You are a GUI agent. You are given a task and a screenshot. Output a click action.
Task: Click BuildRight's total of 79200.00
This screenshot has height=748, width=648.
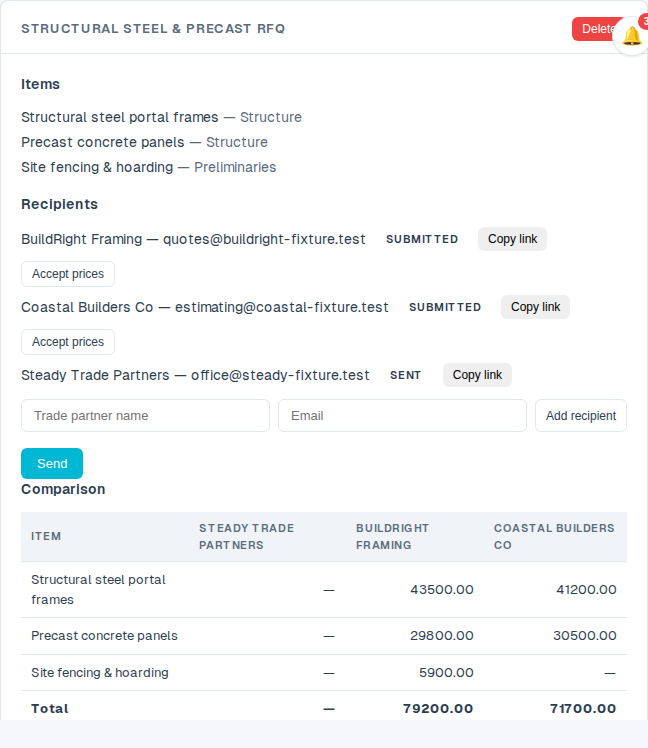coord(438,709)
